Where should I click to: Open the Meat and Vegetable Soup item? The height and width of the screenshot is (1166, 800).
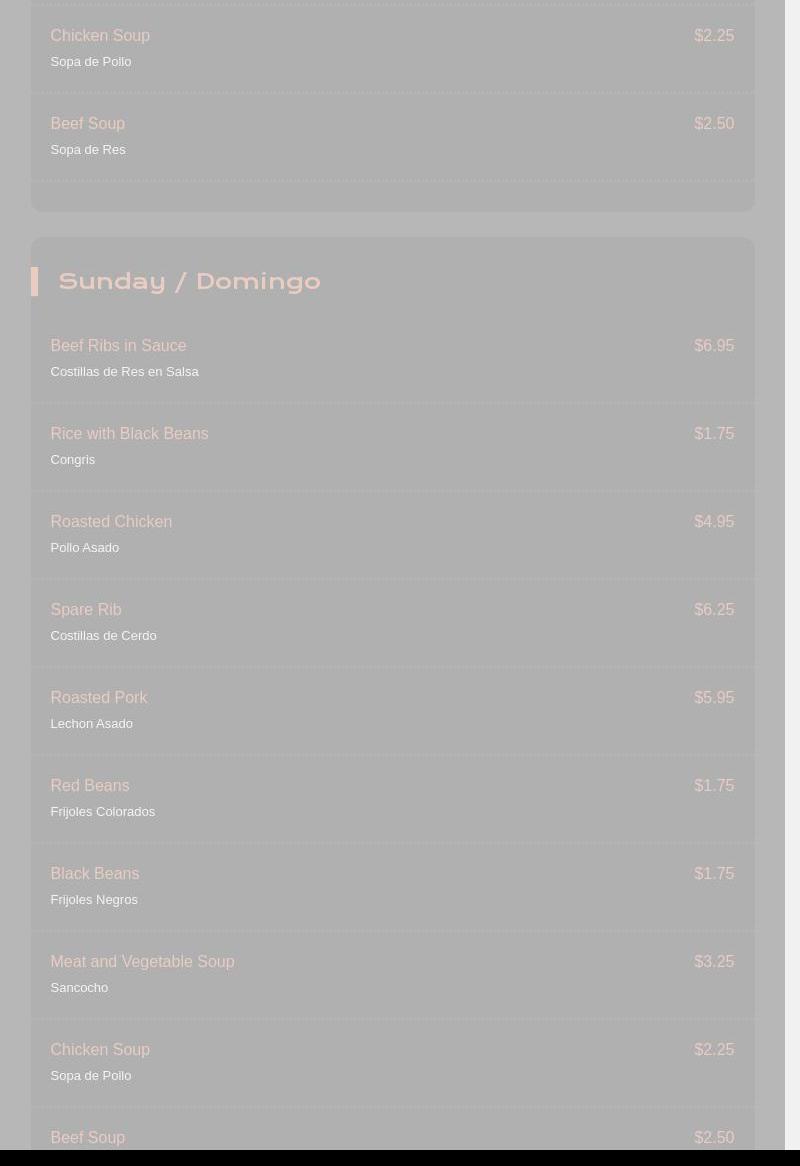142,962
